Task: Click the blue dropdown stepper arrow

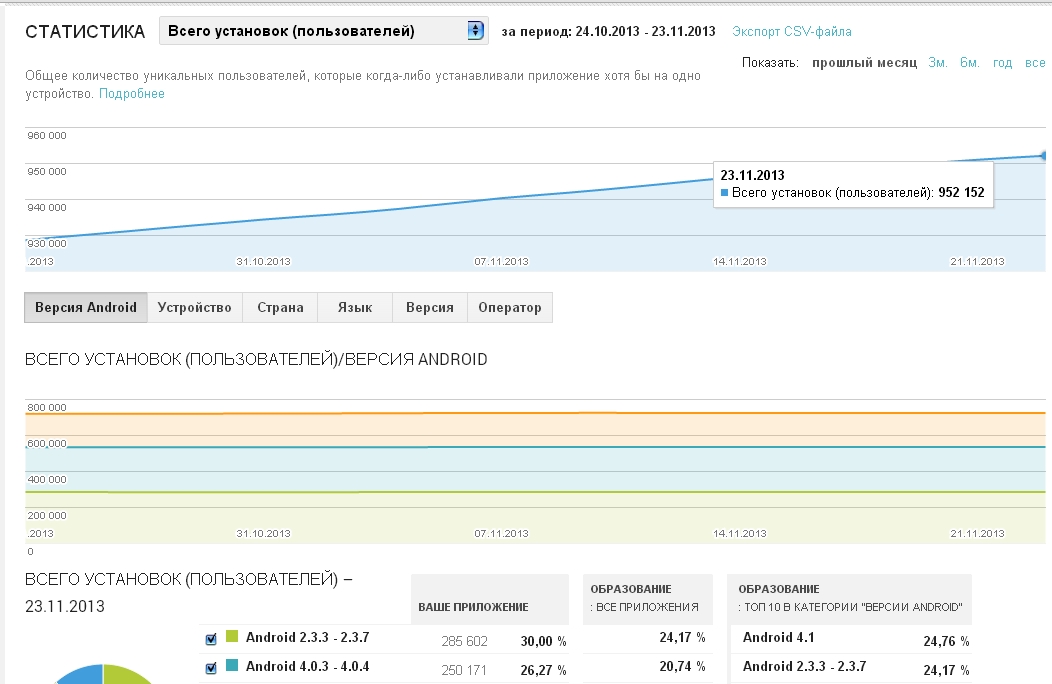Action: (x=475, y=30)
